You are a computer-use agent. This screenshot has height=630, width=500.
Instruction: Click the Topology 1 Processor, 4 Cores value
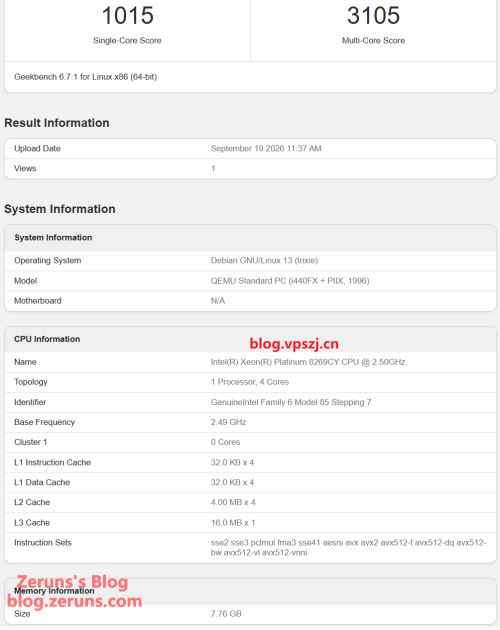pos(250,382)
